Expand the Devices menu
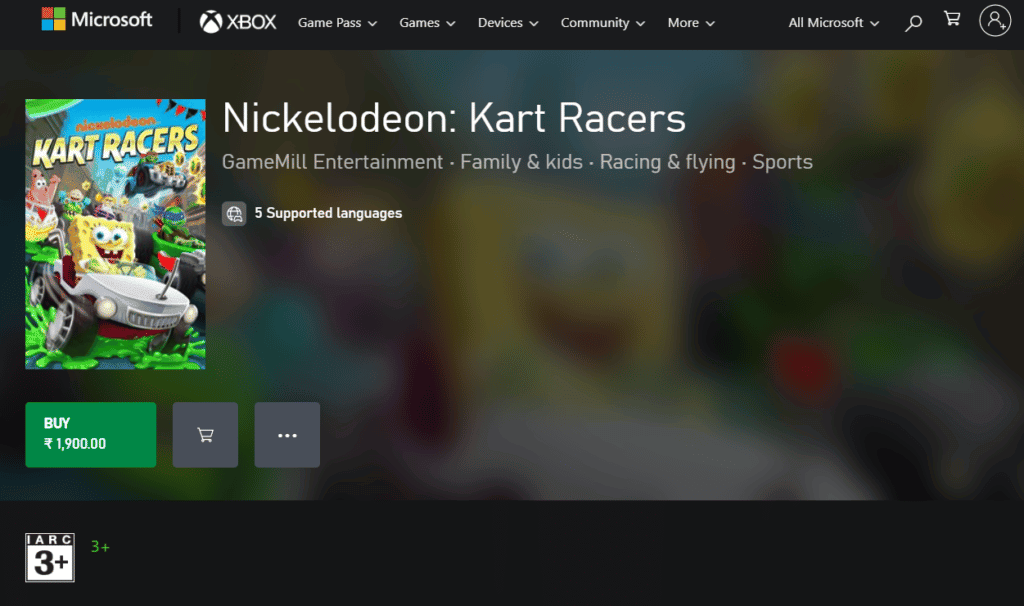The height and width of the screenshot is (606, 1024). click(507, 23)
